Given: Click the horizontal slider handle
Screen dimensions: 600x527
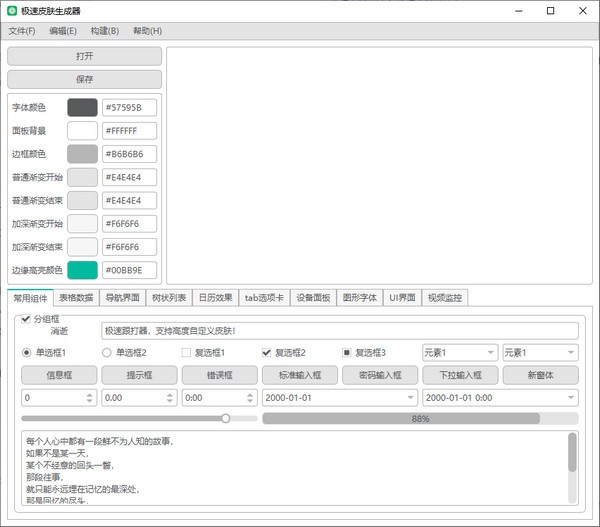Looking at the screenshot, I should coord(226,418).
